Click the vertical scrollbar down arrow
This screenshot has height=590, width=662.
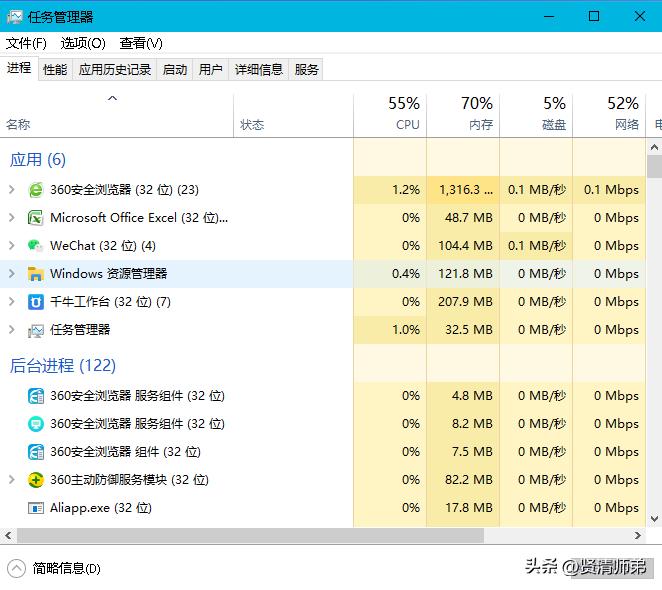pyautogui.click(x=654, y=518)
